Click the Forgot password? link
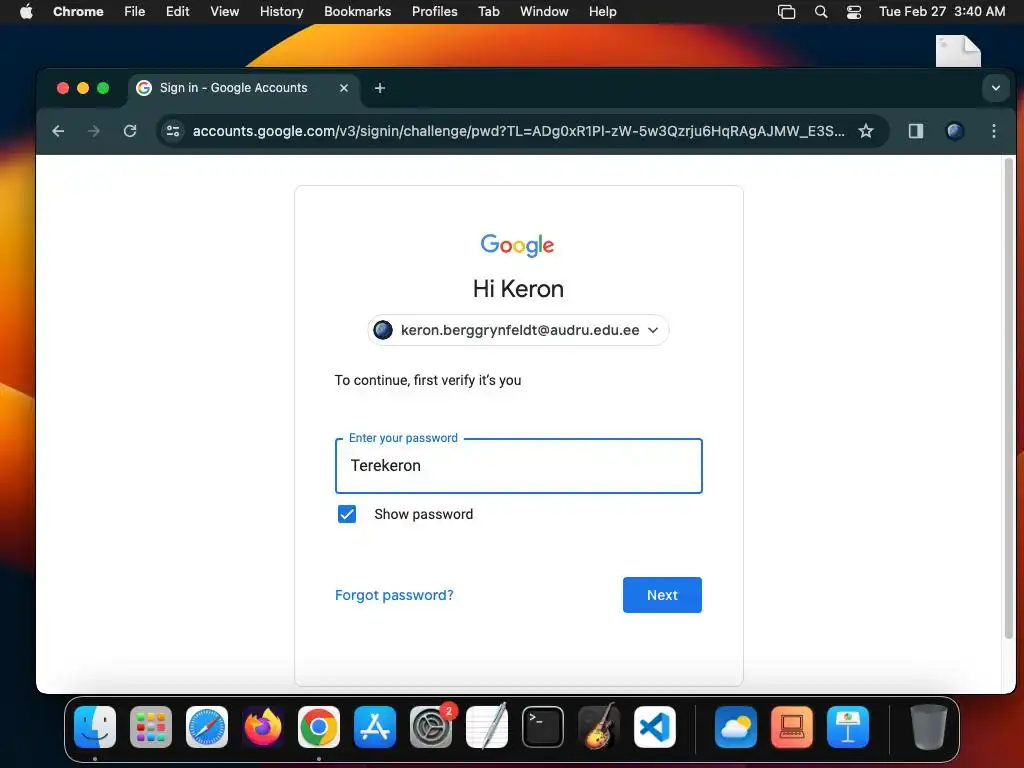 [394, 595]
